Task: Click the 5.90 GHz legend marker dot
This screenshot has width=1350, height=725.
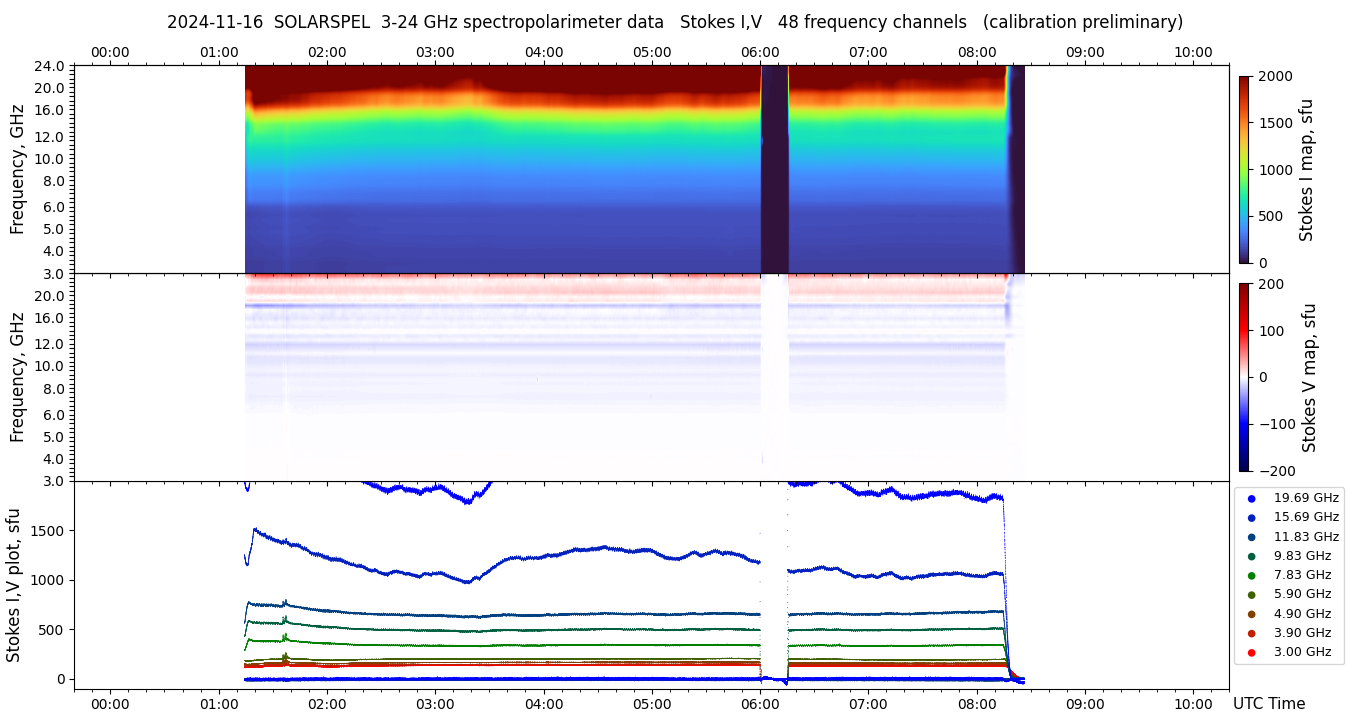Action: coord(1251,595)
